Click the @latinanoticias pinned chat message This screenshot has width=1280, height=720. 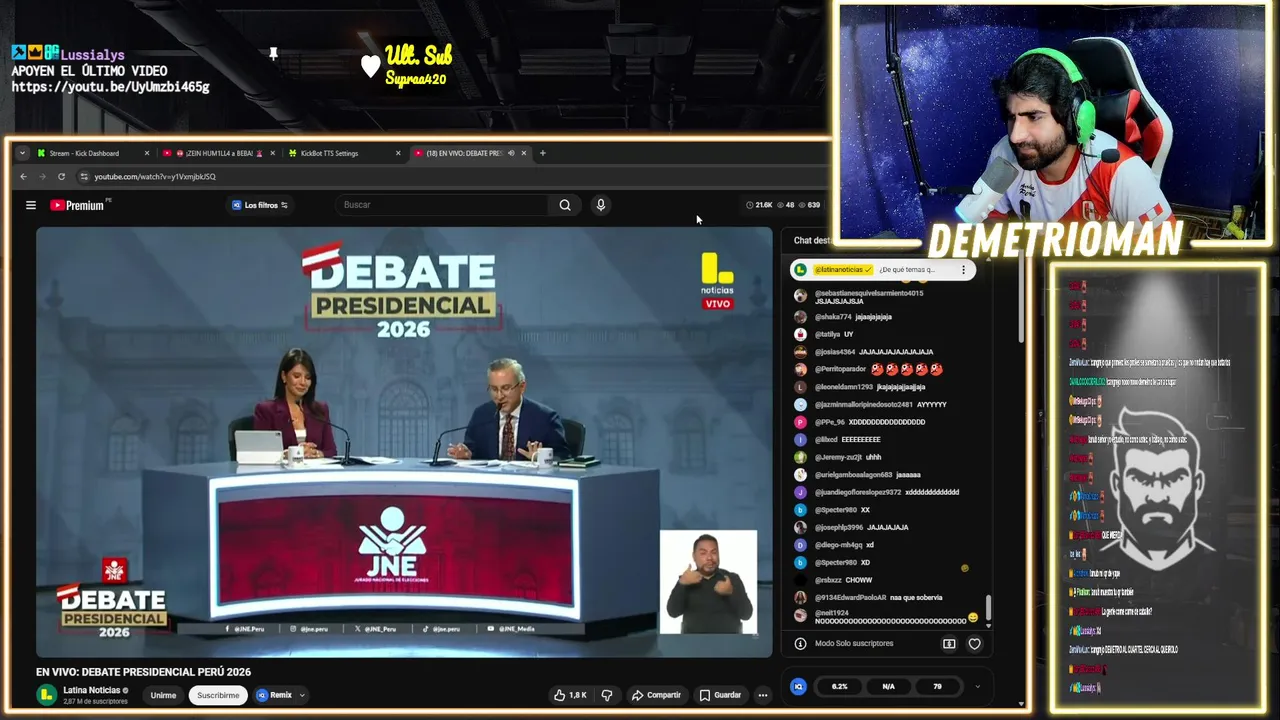(882, 270)
